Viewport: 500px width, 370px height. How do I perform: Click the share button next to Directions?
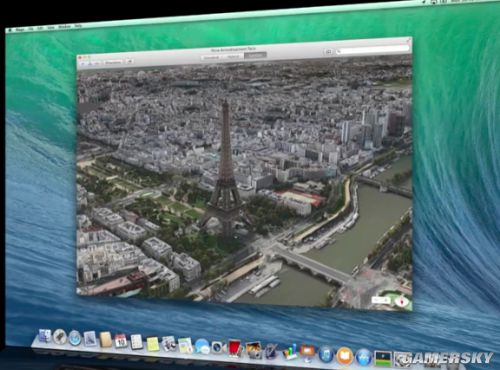[x=129, y=62]
